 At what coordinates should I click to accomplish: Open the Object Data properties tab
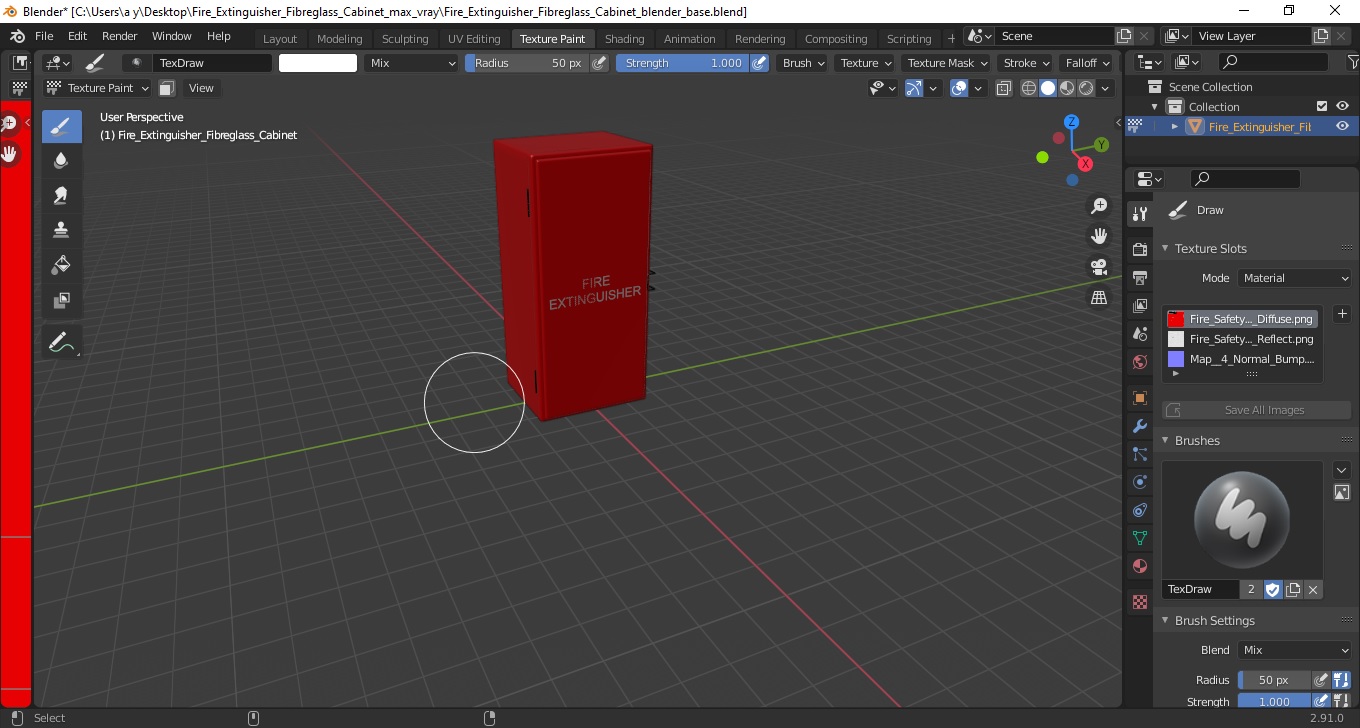[x=1139, y=538]
